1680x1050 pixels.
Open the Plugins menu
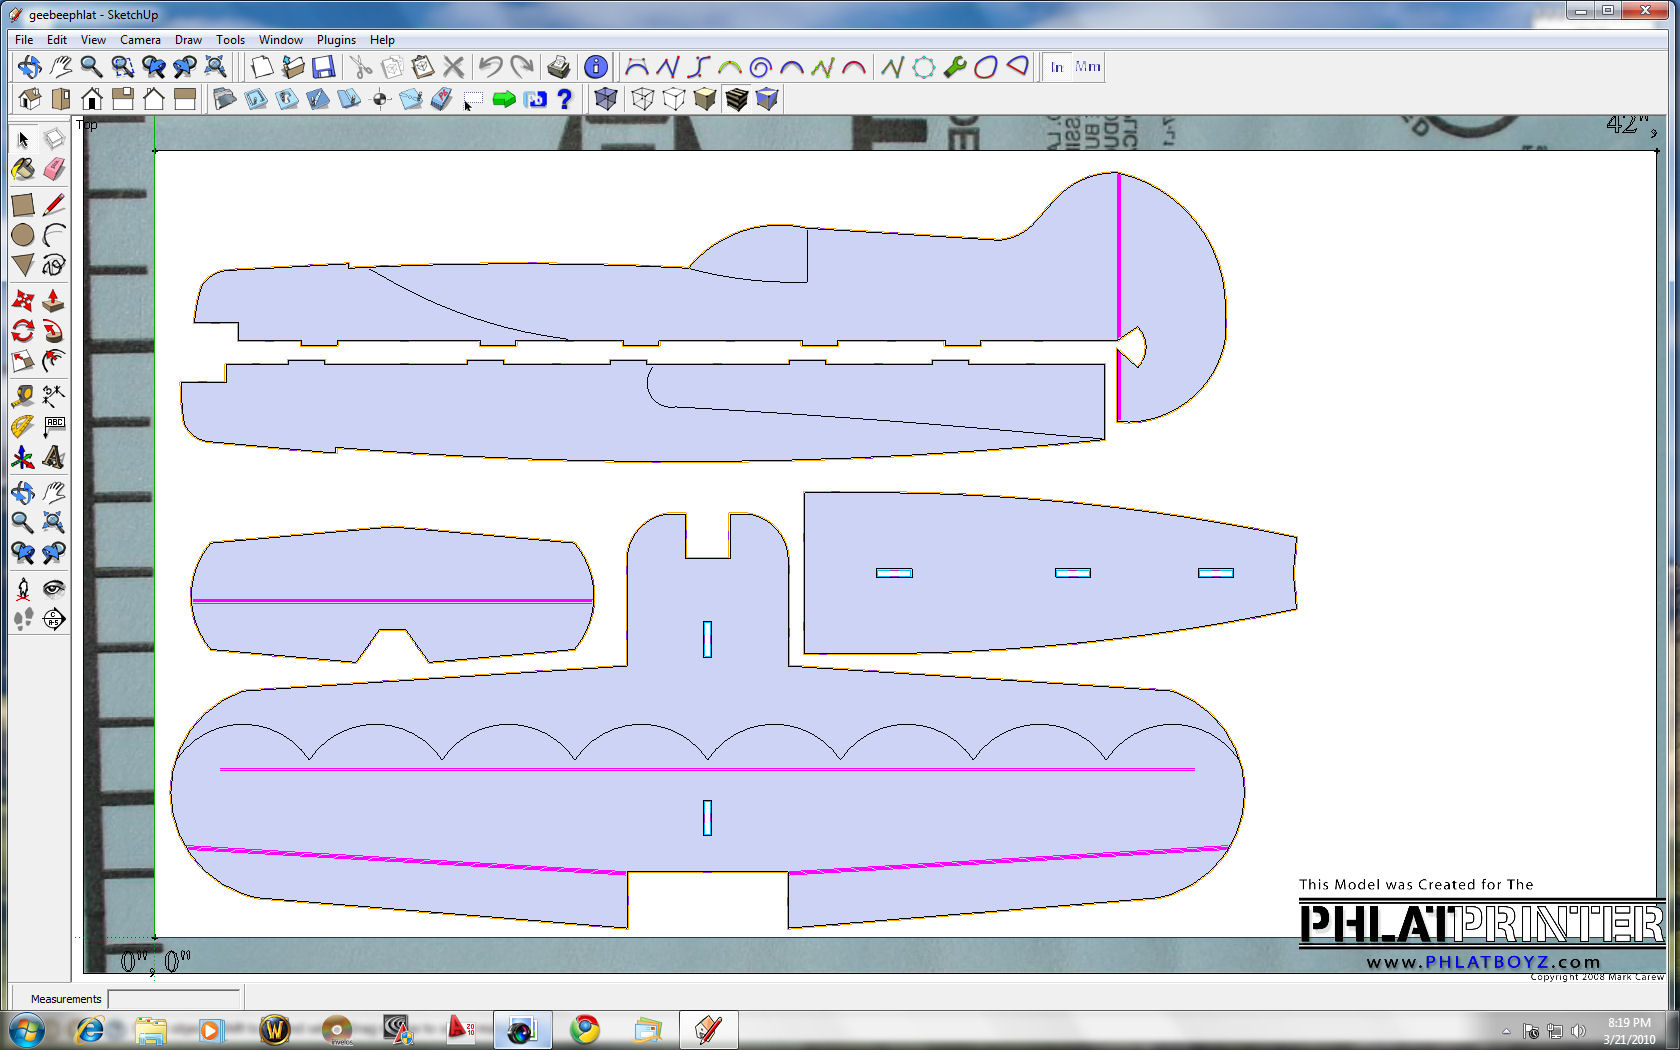coord(336,40)
